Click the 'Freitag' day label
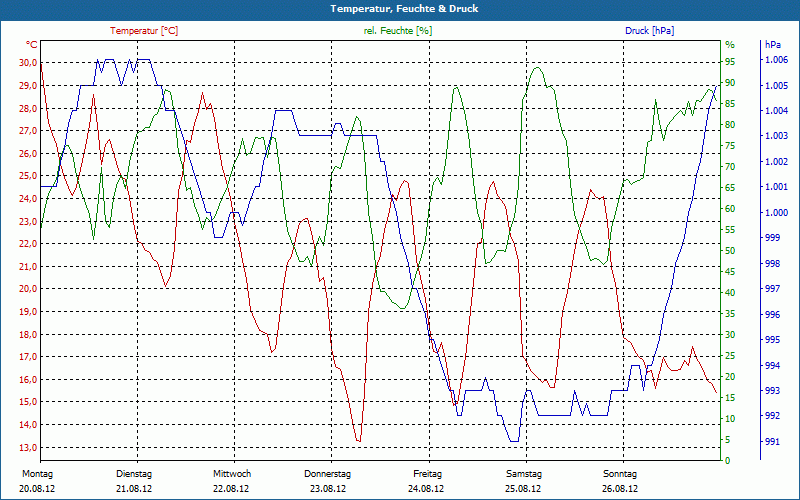 [428, 474]
